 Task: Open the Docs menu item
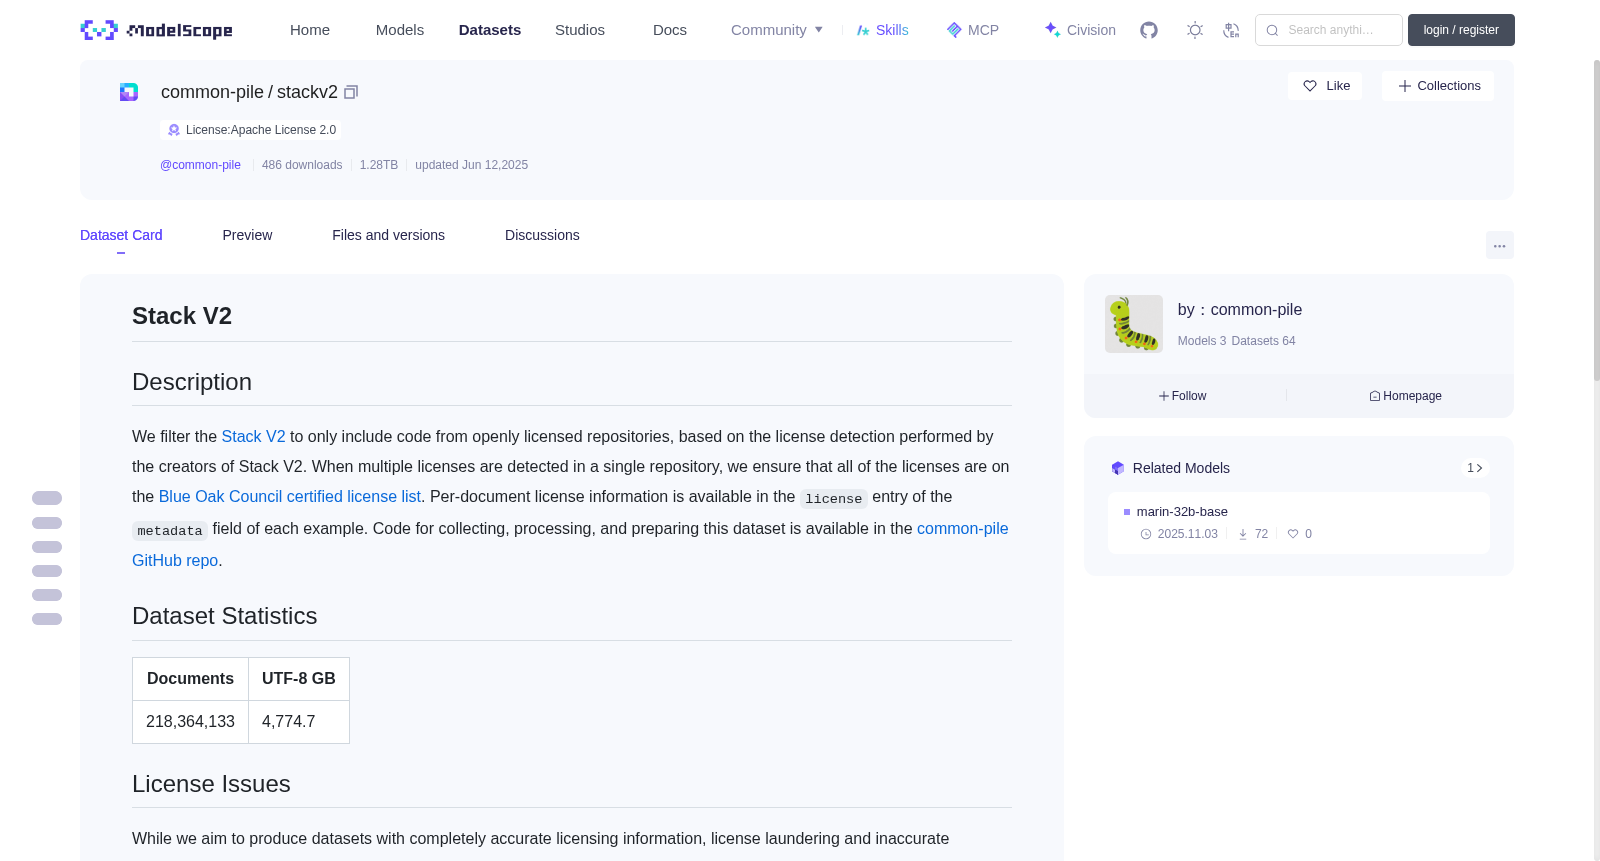pyautogui.click(x=670, y=30)
